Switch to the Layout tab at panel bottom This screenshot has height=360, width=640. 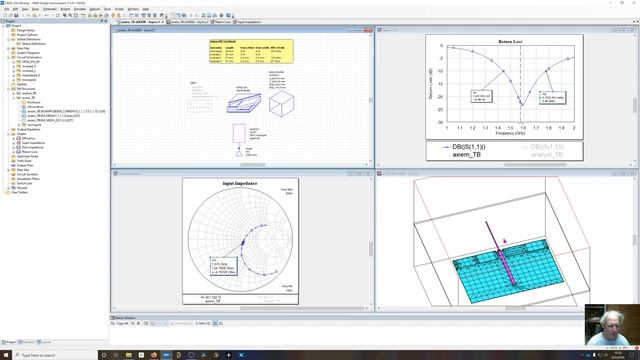[44, 342]
